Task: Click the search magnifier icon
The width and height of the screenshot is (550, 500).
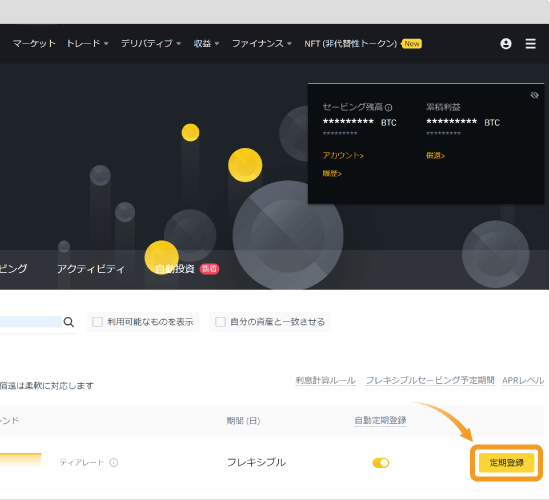Action: tap(69, 322)
